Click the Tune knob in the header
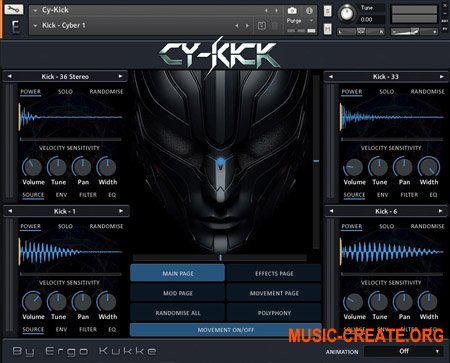The height and width of the screenshot is (363, 450). tap(347, 14)
